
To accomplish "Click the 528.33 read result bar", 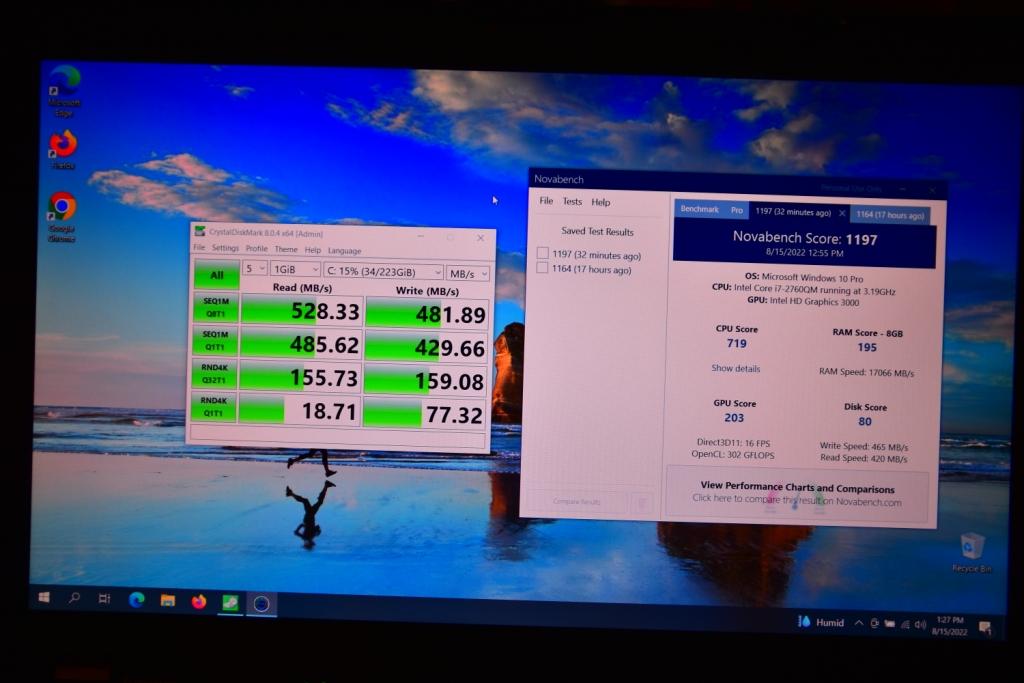I will tap(302, 311).
